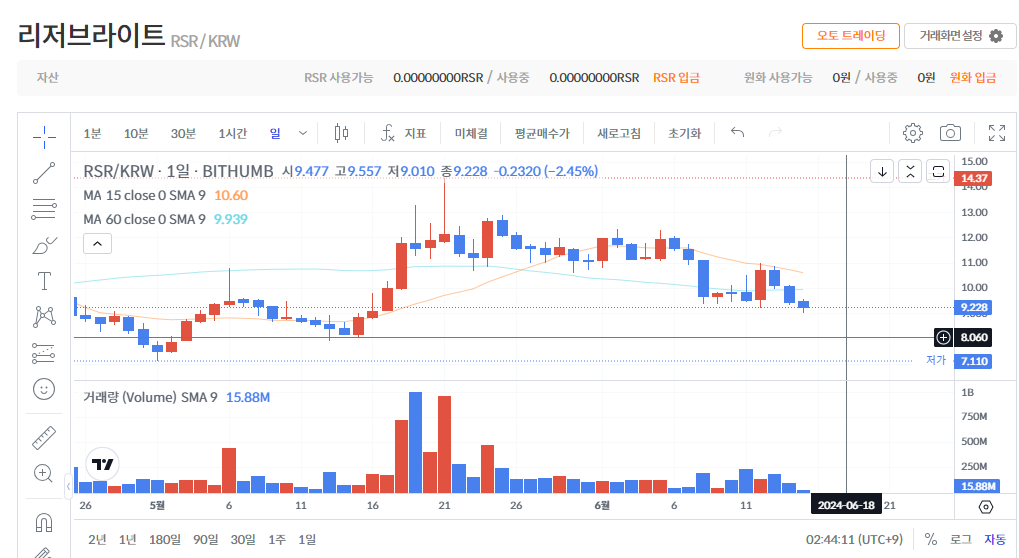Click the gear icon in 거래화면설정 button
The height and width of the screenshot is (558, 1019).
996,36
